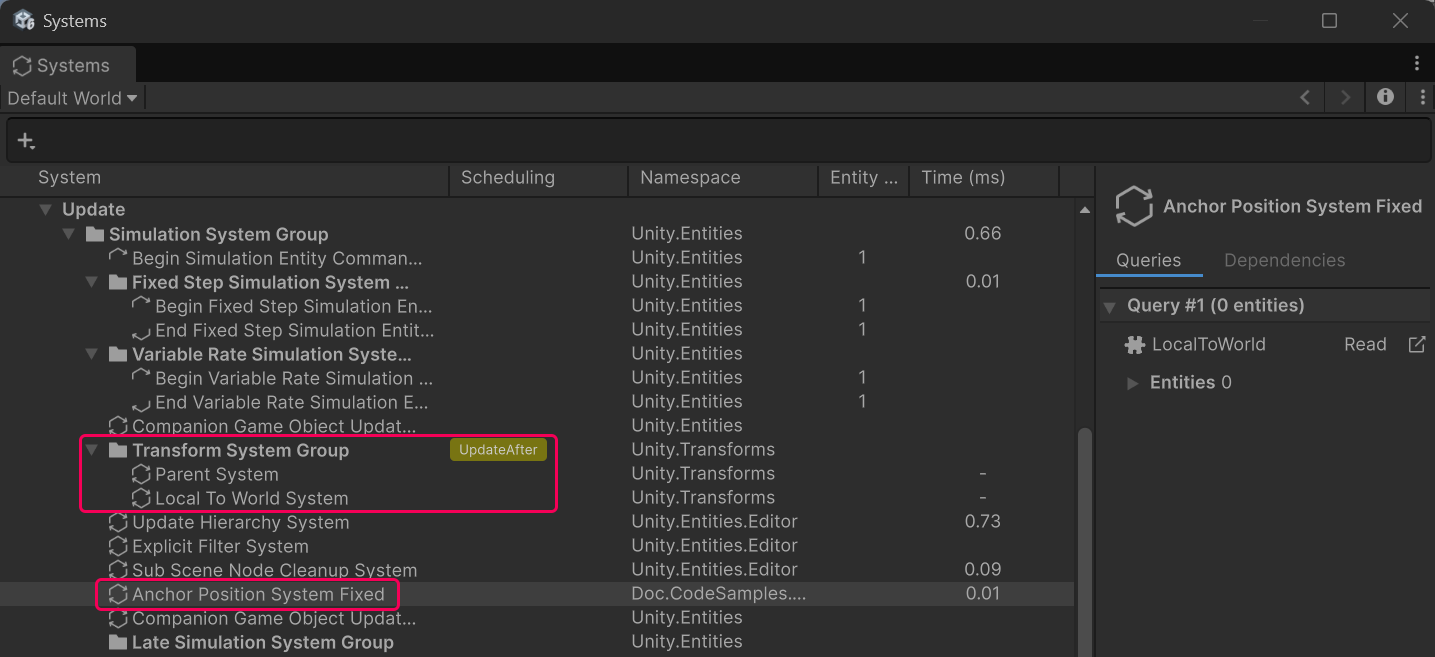Sort by the Entity count column header

click(x=864, y=178)
